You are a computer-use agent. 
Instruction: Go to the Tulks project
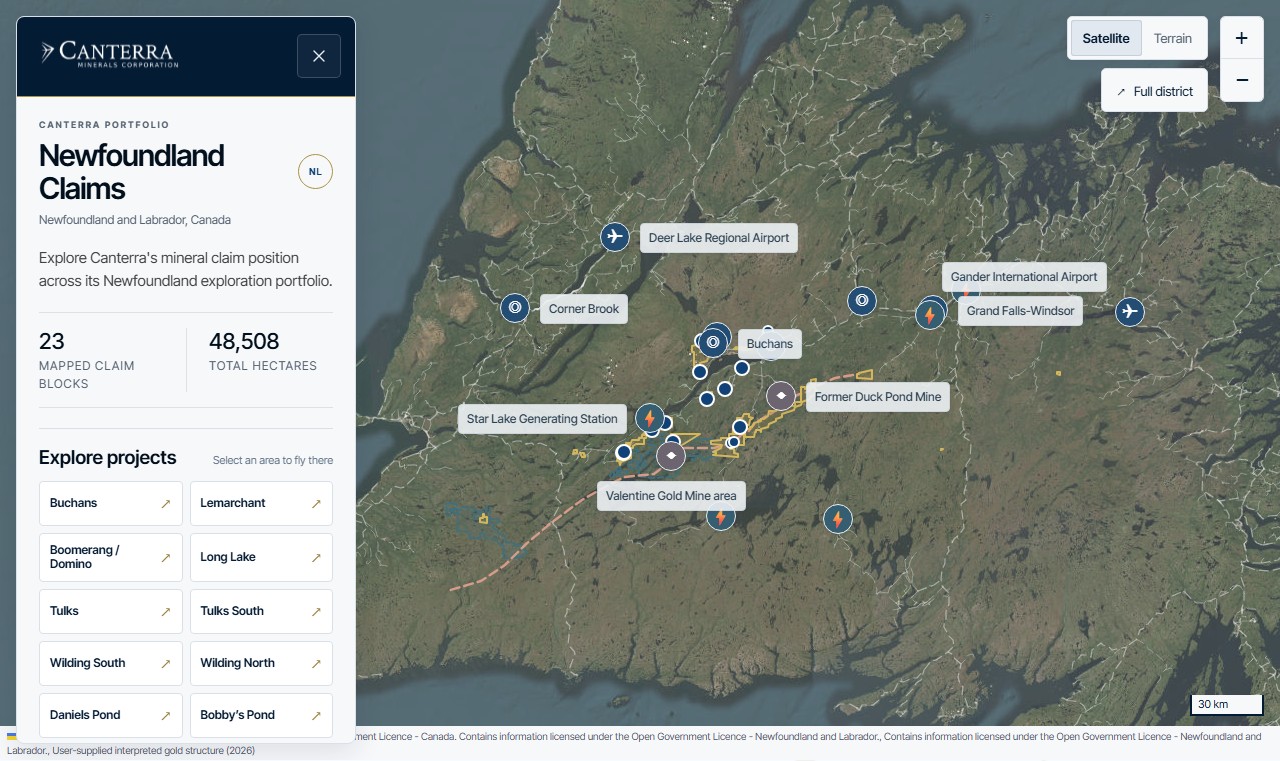111,611
